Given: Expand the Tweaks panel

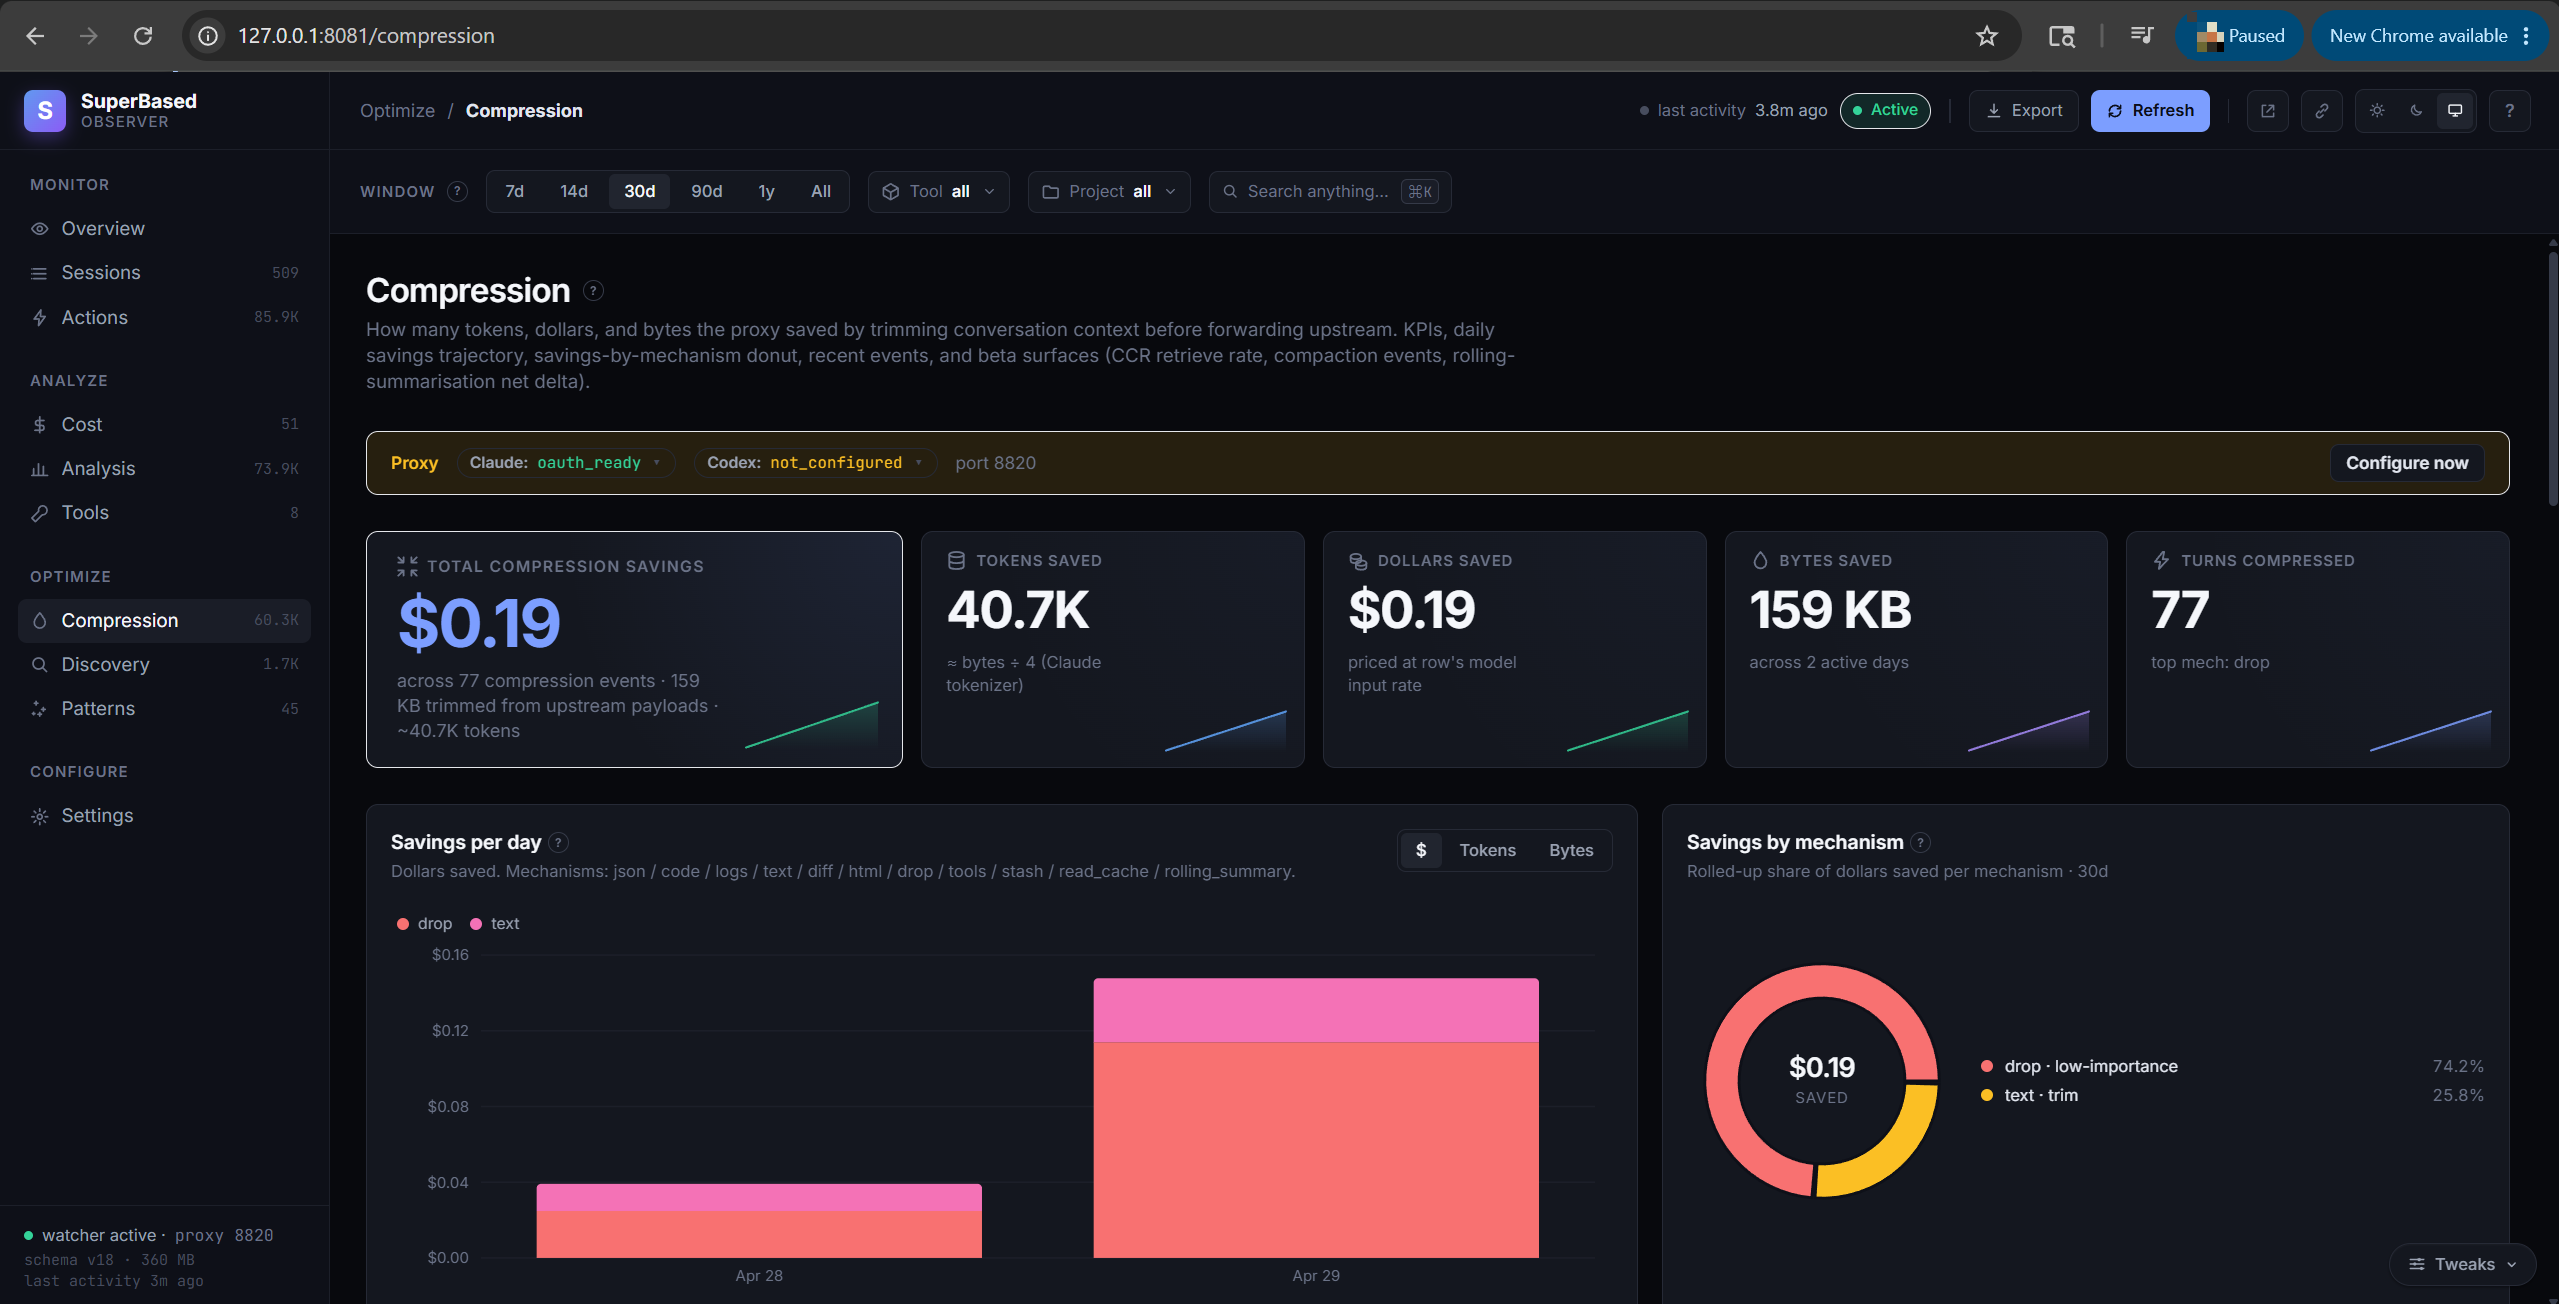Looking at the screenshot, I should (x=2462, y=1264).
